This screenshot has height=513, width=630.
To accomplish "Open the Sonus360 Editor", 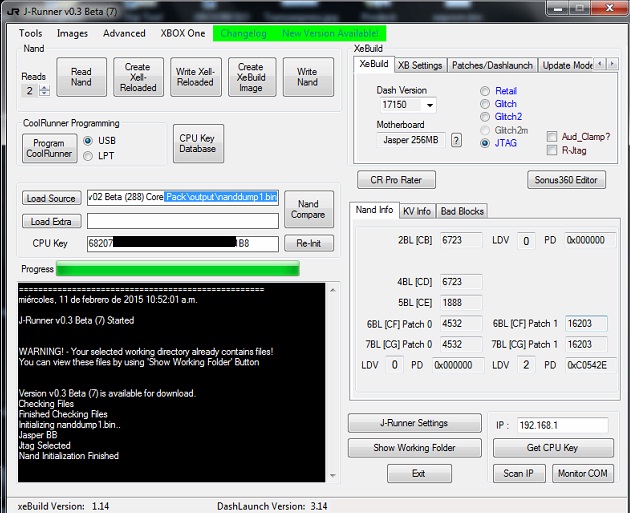I will (566, 180).
